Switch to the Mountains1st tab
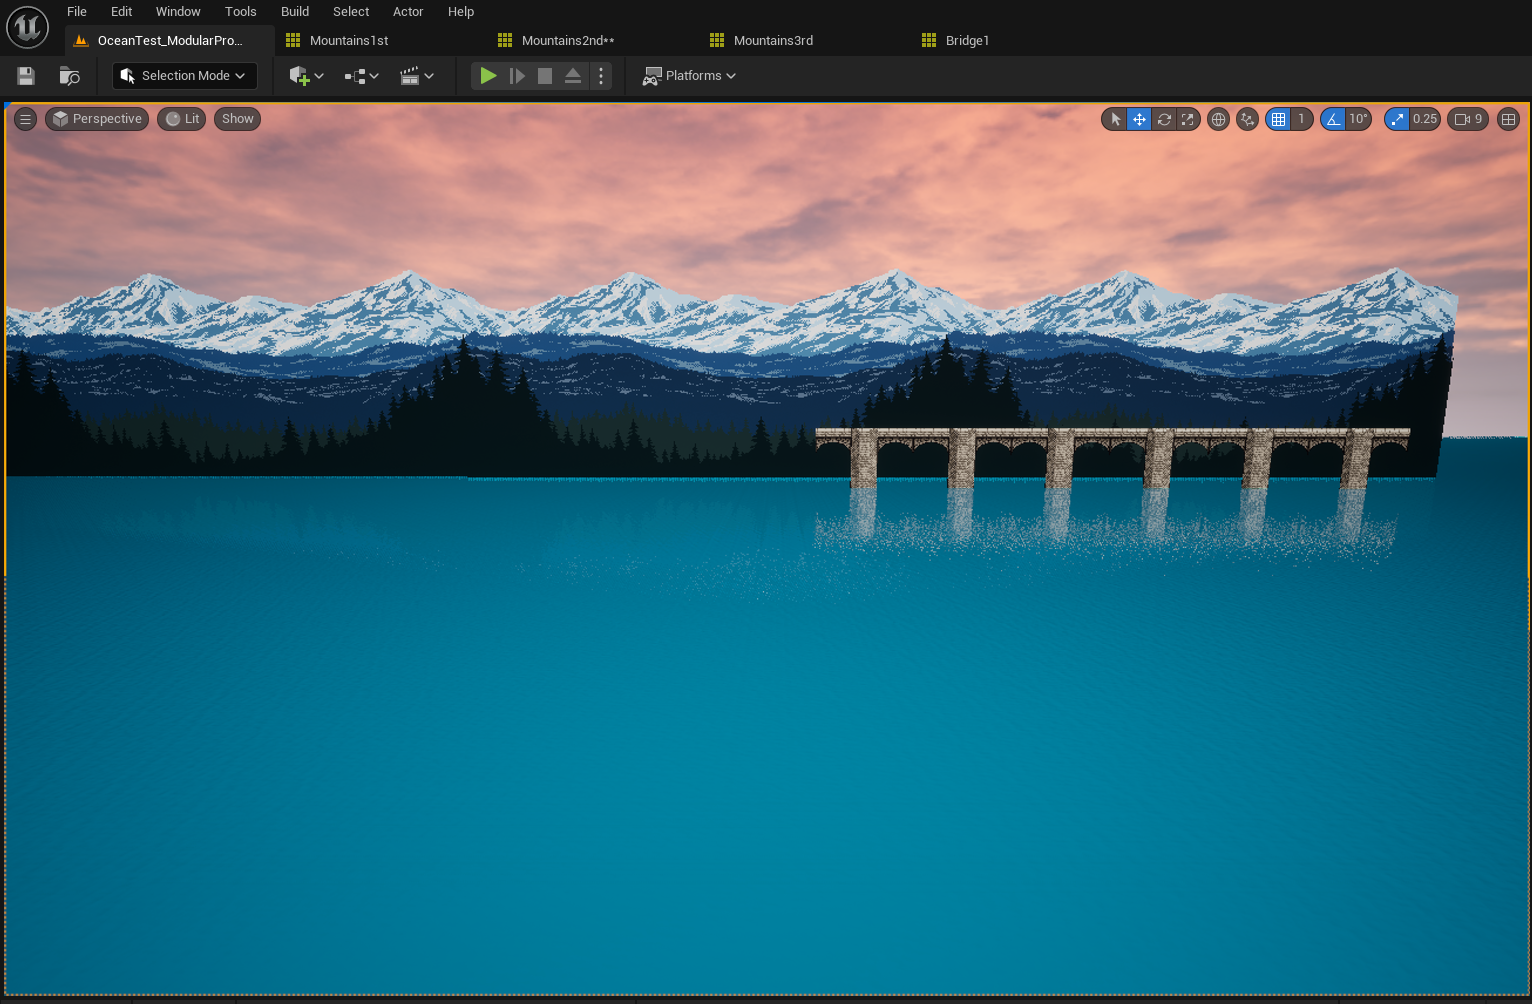The height and width of the screenshot is (1004, 1532). [x=349, y=41]
